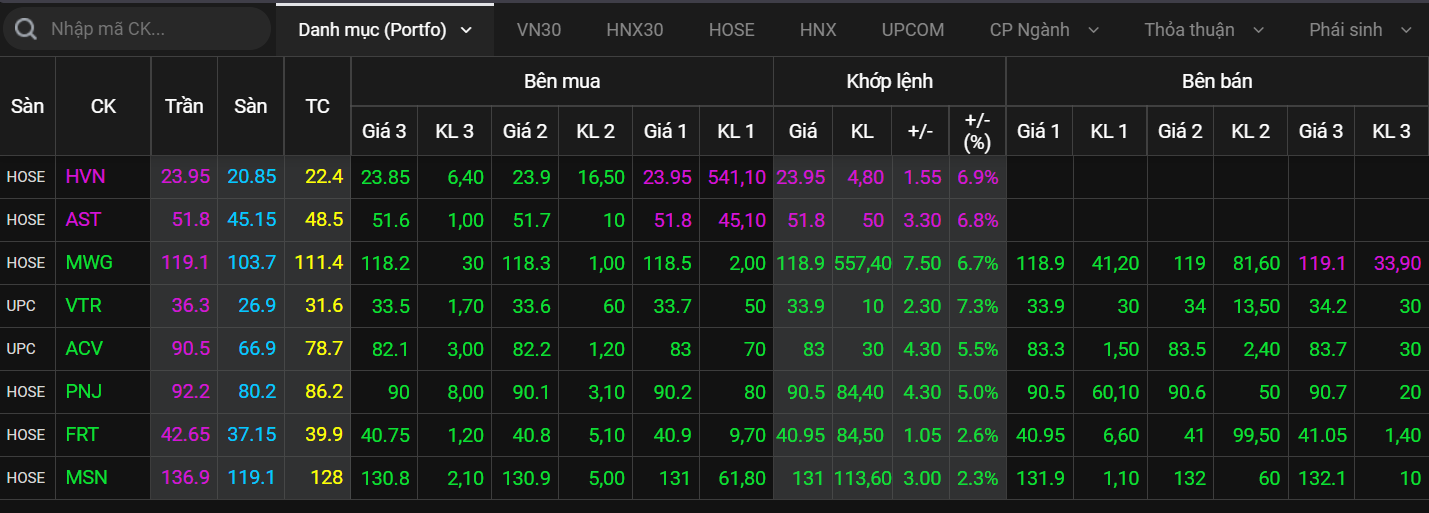
Task: Switch to the VN30 tab
Action: click(x=539, y=30)
